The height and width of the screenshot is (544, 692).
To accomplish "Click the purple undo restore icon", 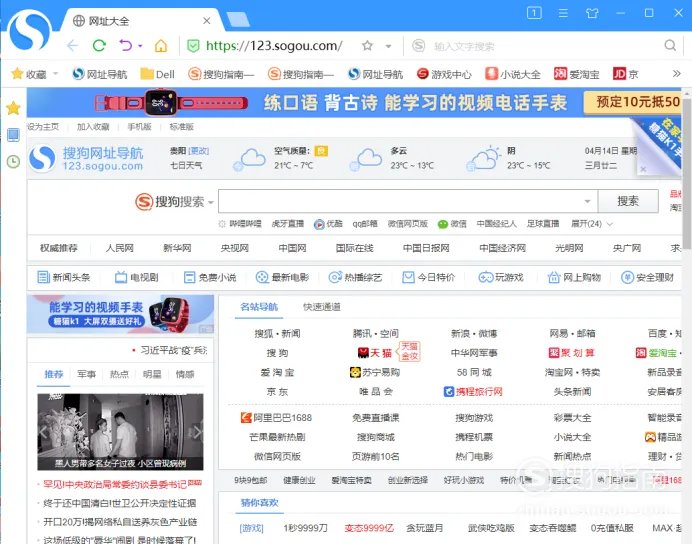I will pyautogui.click(x=126, y=45).
